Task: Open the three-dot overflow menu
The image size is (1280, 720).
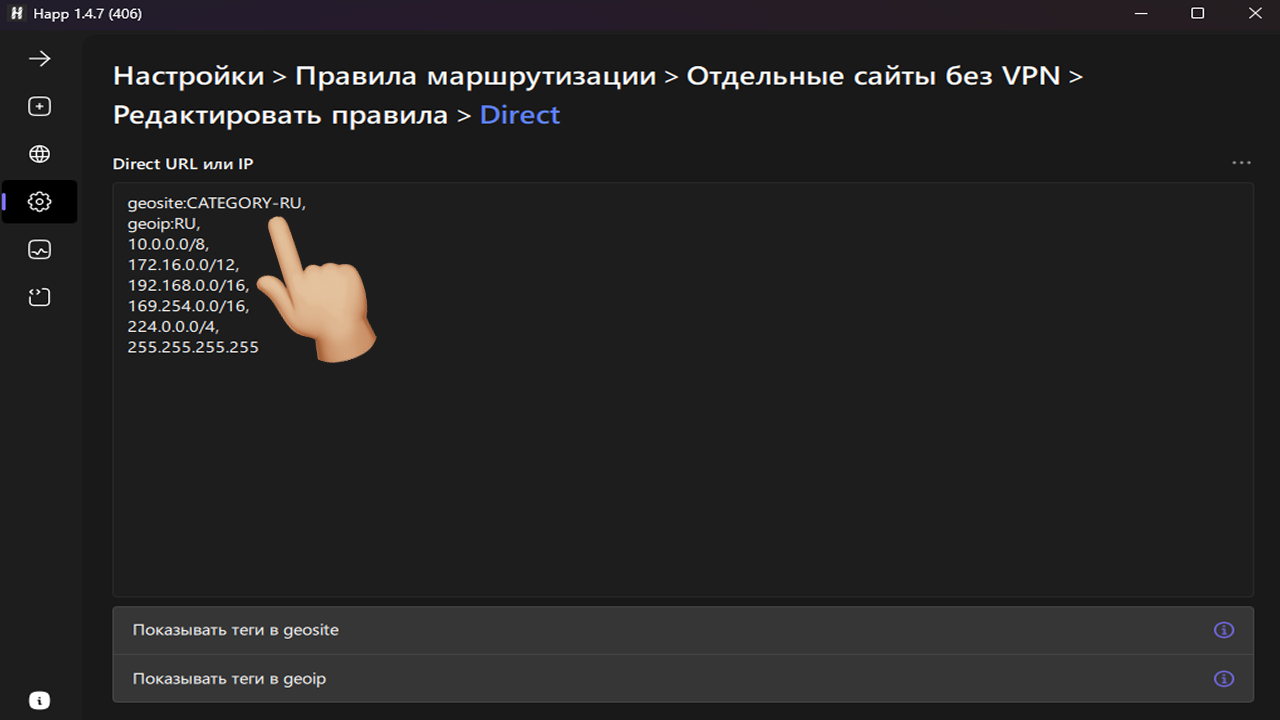Action: (1241, 162)
